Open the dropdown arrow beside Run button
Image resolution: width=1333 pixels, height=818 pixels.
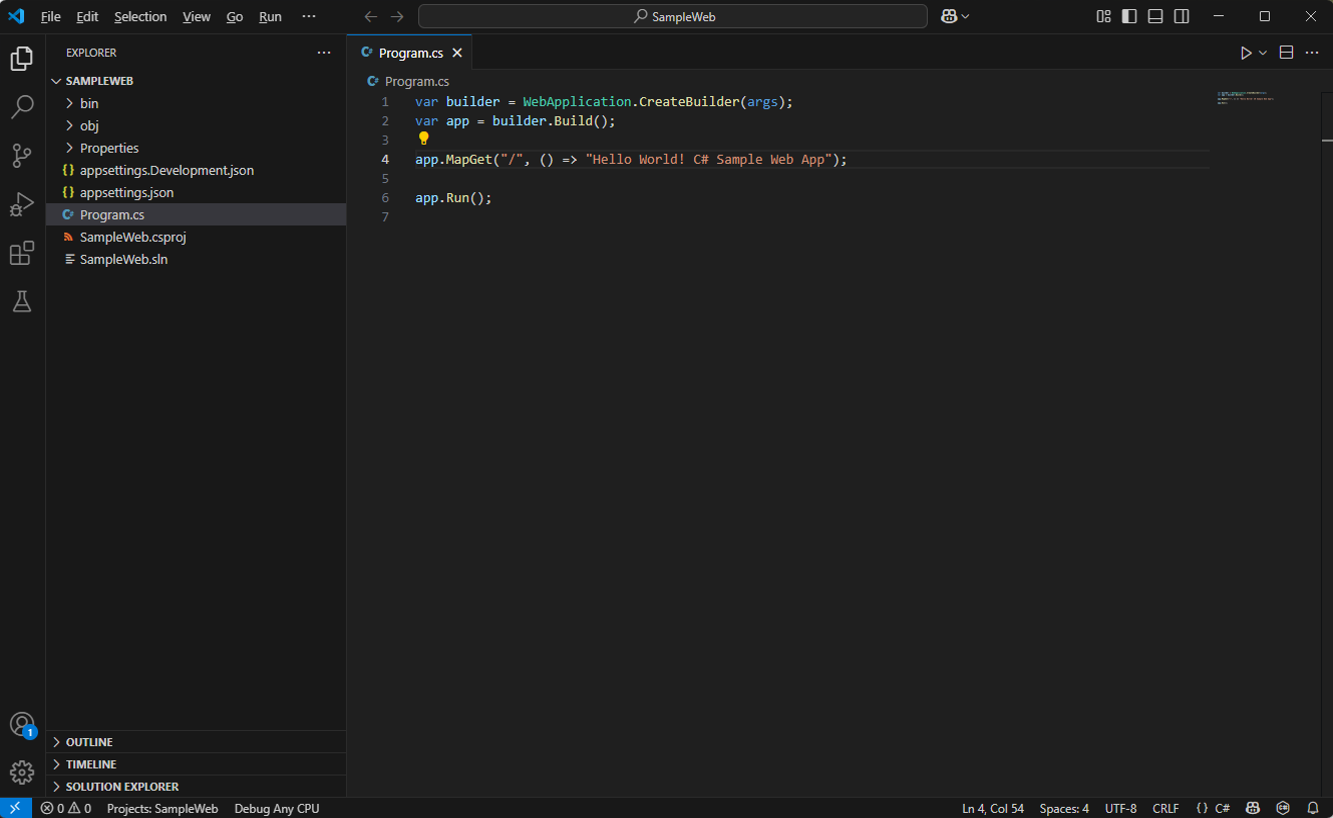[x=1263, y=53]
